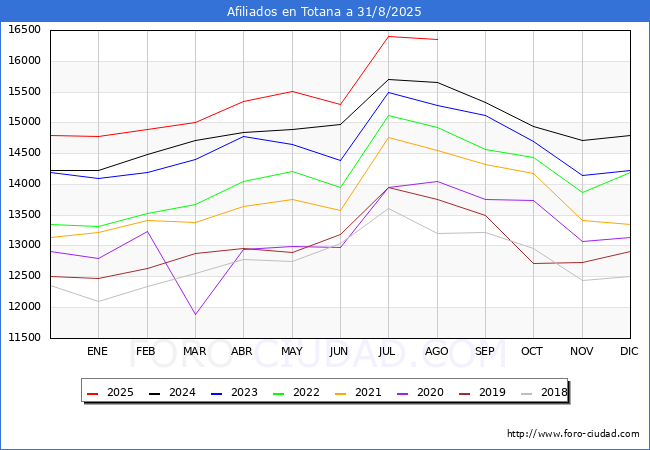Click the JUL label on the x-axis
This screenshot has width=650, height=450.
point(387,351)
